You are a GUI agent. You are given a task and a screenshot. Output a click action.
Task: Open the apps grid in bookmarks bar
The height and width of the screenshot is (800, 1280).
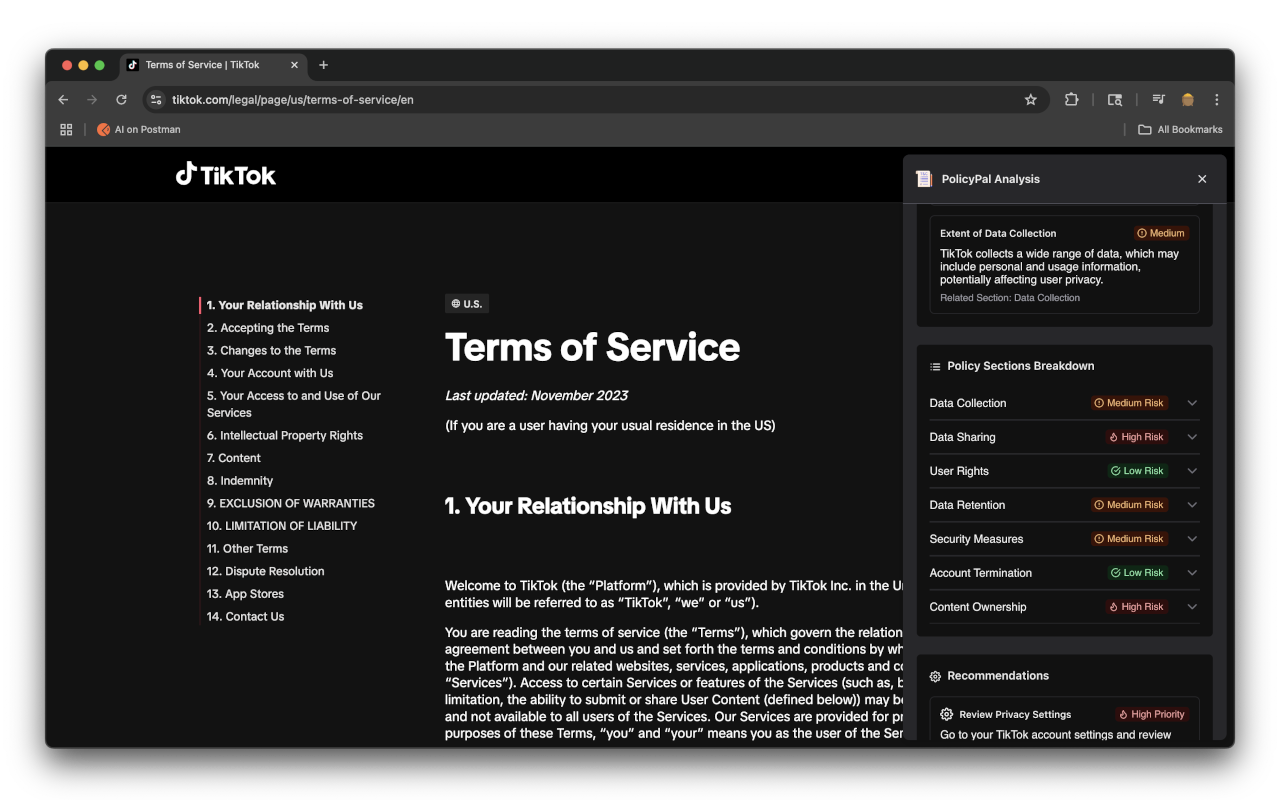pos(66,129)
